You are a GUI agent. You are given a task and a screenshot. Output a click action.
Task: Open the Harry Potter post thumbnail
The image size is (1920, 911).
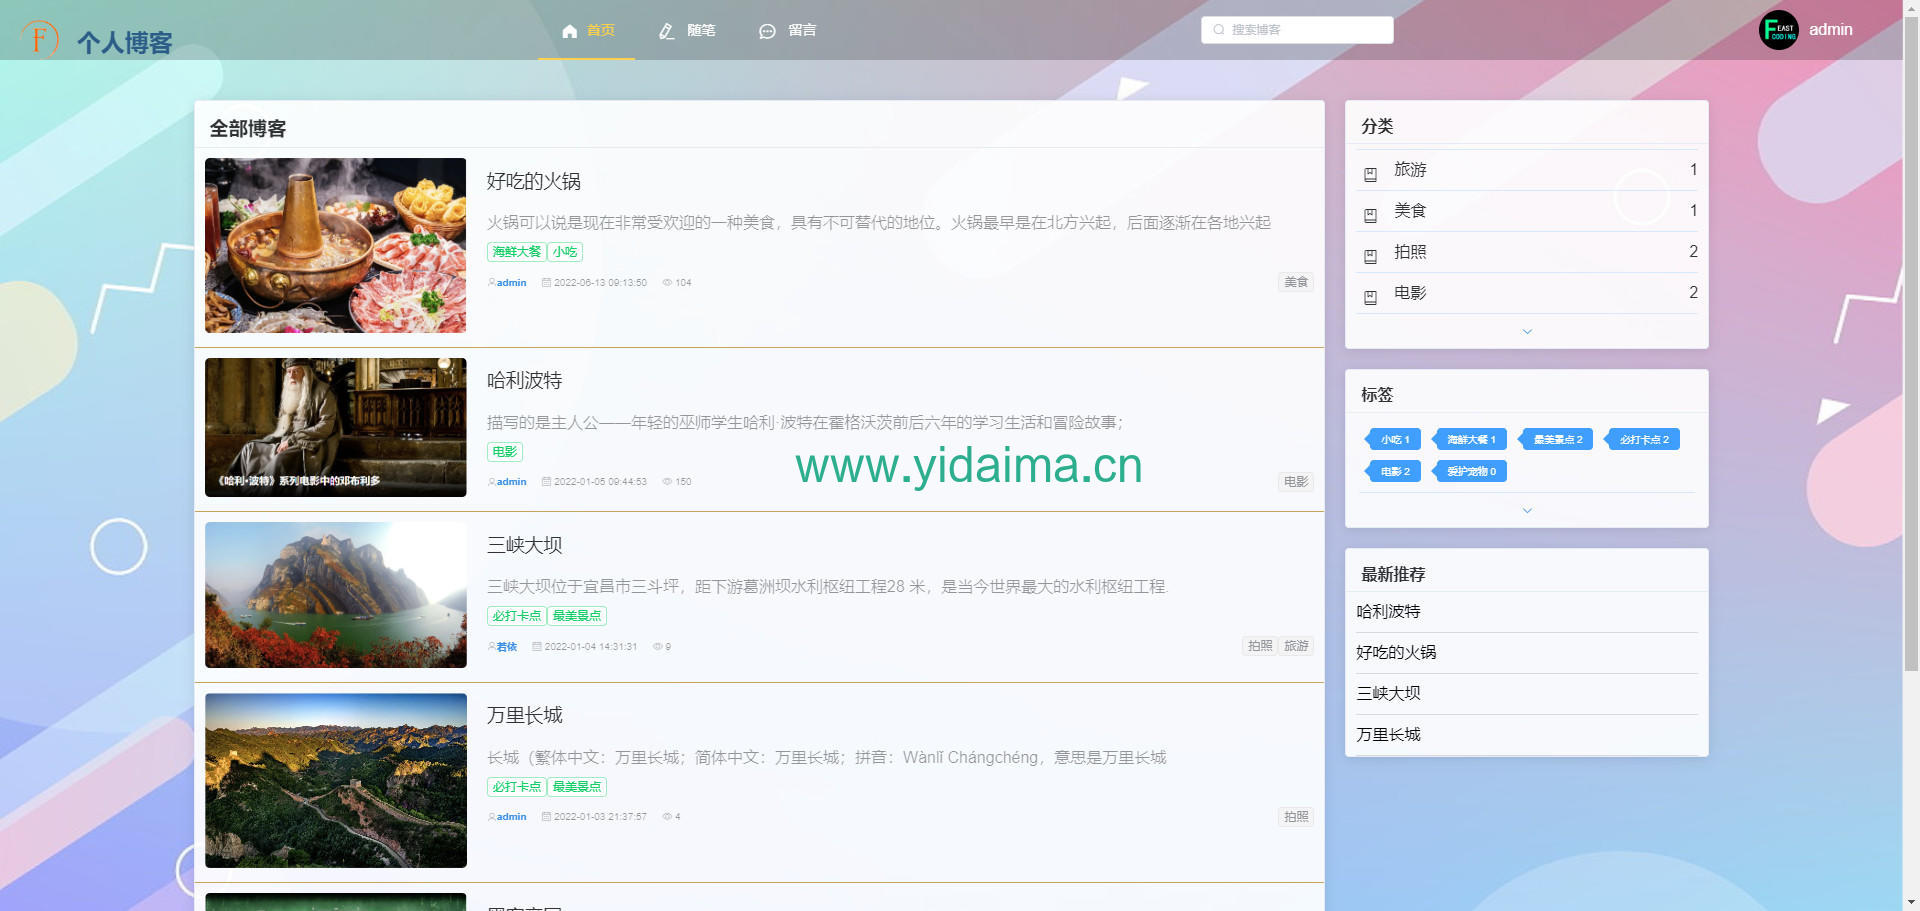pos(336,427)
